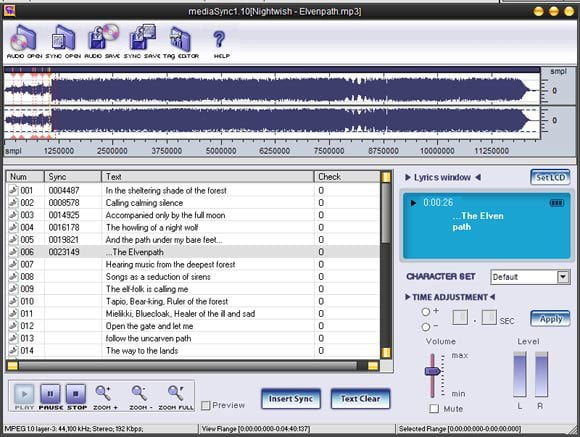Select lyric 'Mielikki, Bluecloak, Healer of the ill and sad'
Viewport: 580px width, 437px height.
point(181,314)
